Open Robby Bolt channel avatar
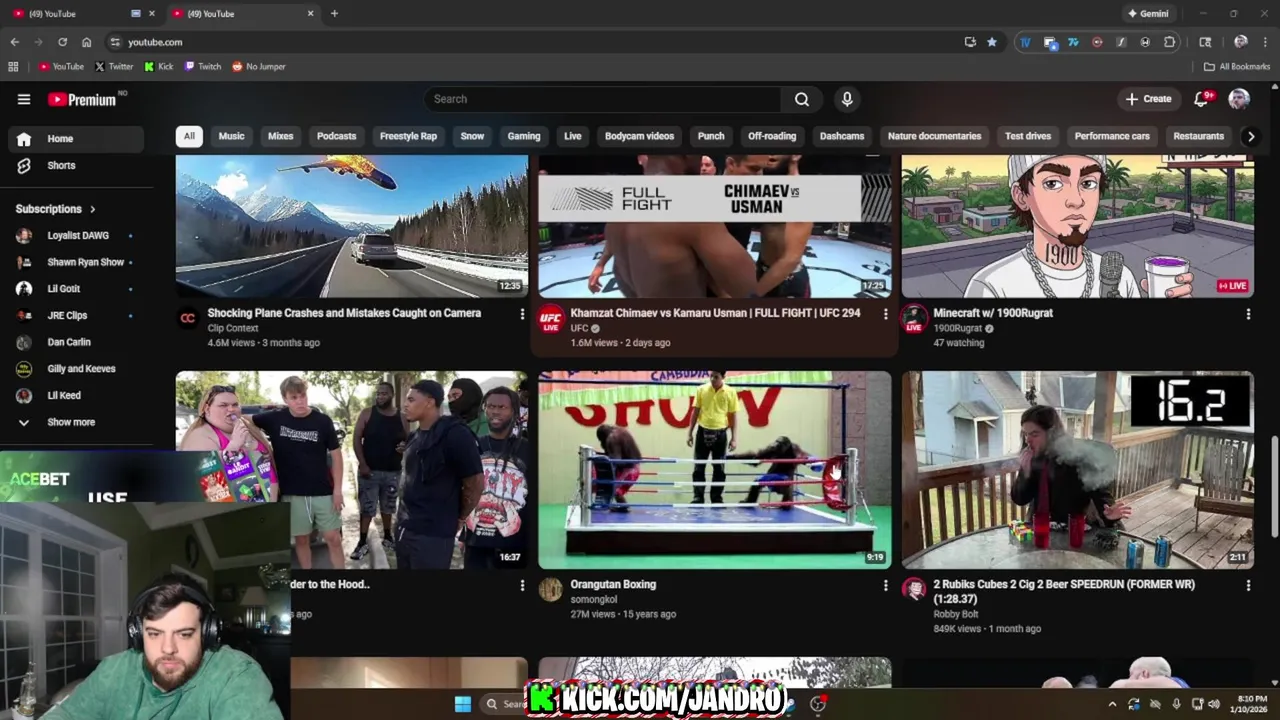1280x720 pixels. (x=913, y=590)
